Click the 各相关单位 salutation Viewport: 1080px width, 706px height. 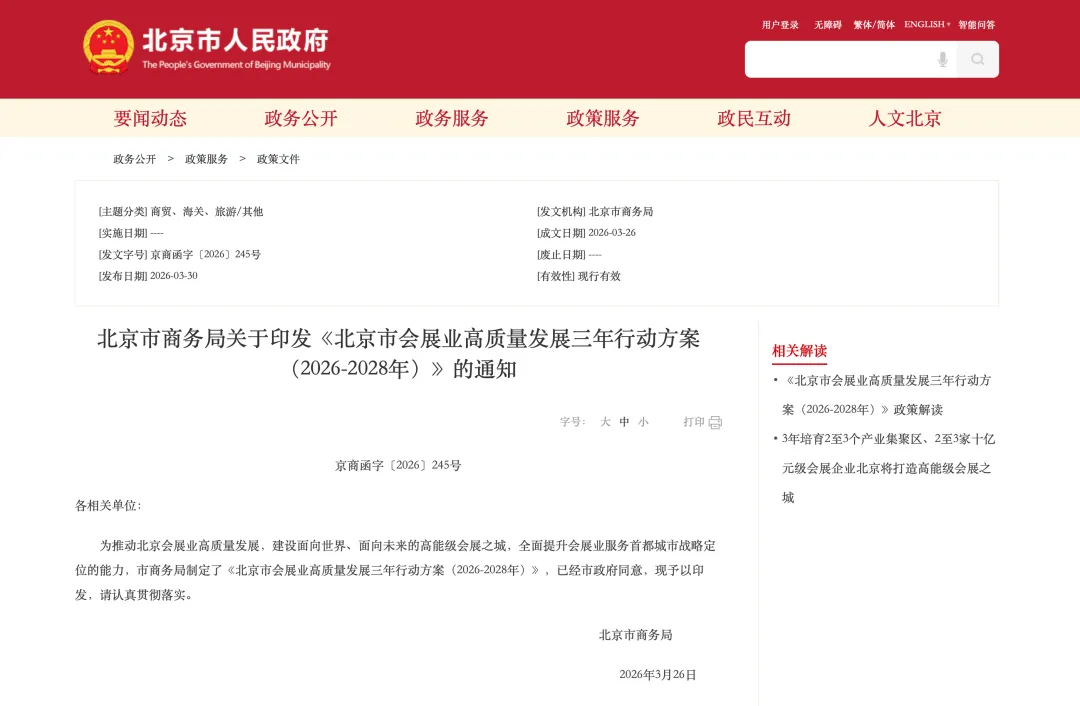pos(108,506)
